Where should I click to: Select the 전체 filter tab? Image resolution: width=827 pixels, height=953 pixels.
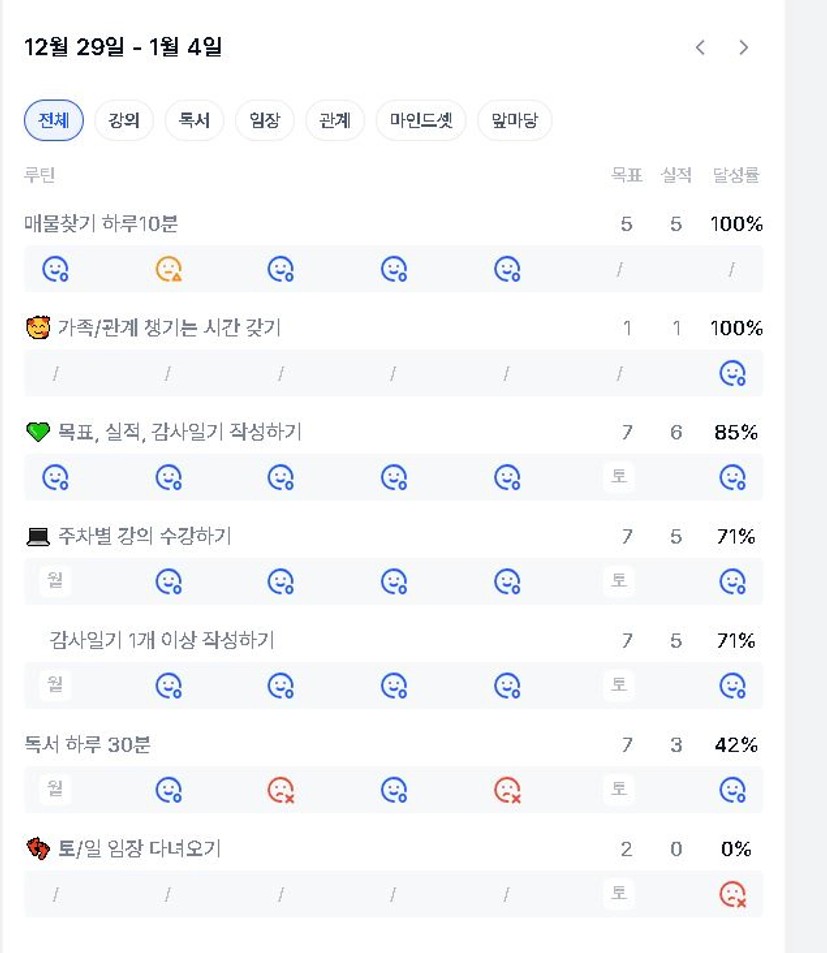pos(54,121)
